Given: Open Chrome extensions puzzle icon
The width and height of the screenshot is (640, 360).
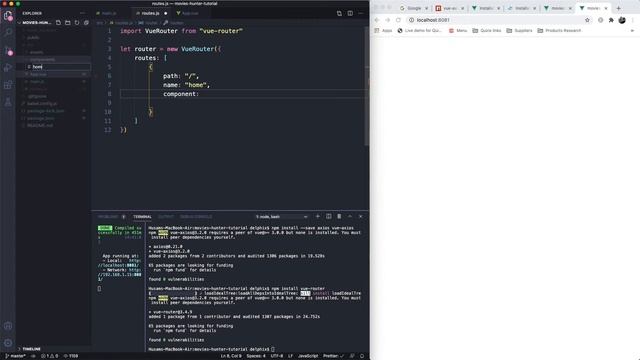Looking at the screenshot, I should pyautogui.click(x=611, y=20).
